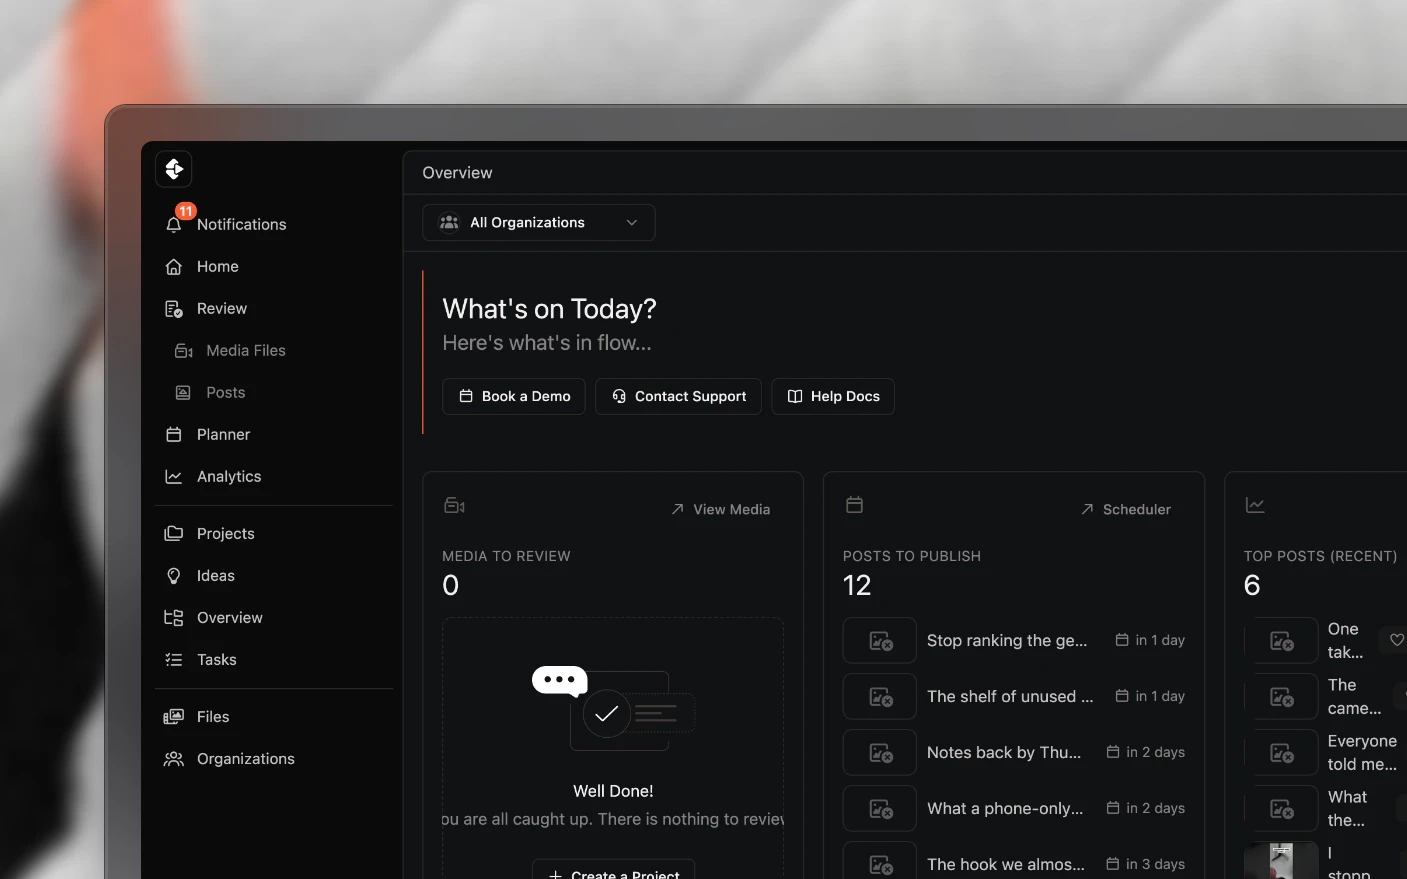Open the Analytics page
Viewport: 1407px width, 879px height.
(x=228, y=477)
